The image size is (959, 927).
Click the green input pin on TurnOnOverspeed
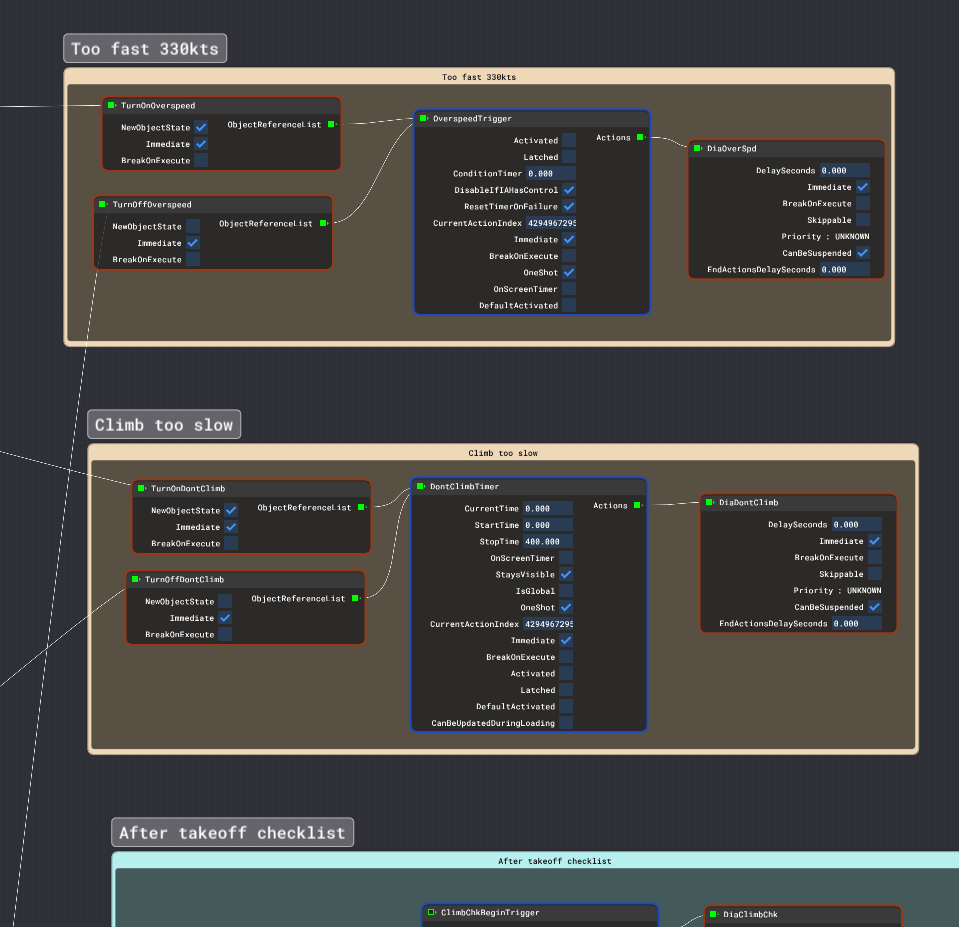[x=112, y=105]
